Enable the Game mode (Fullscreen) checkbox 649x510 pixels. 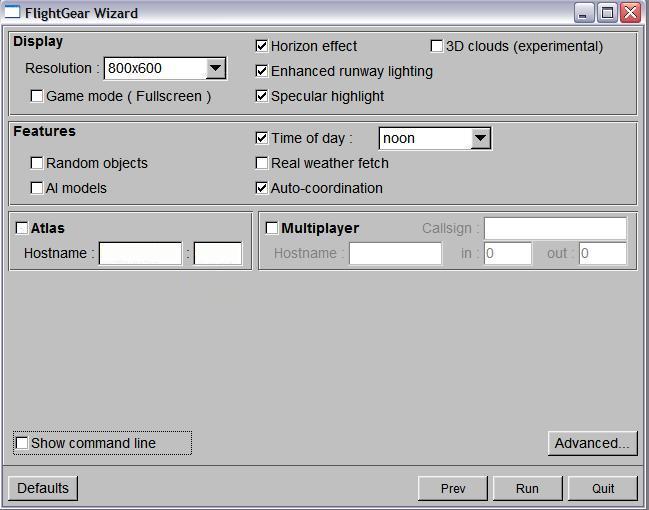pos(37,96)
